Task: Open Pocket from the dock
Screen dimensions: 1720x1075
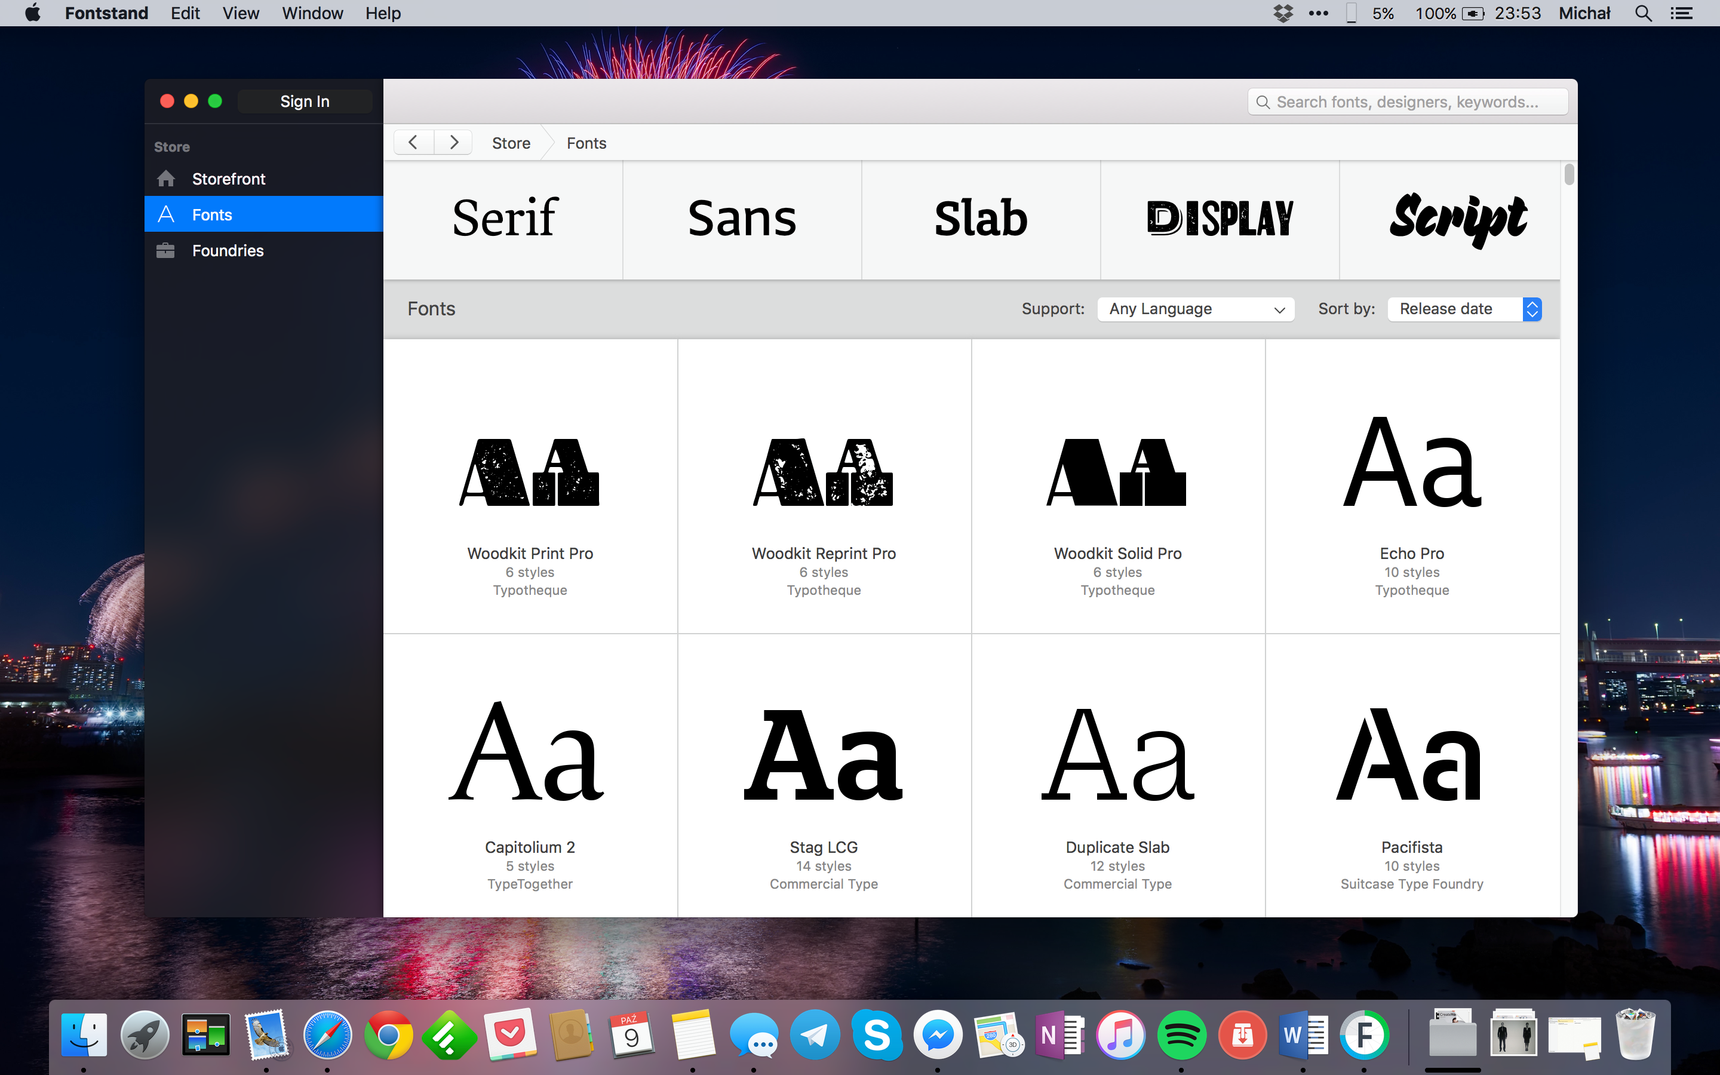Action: pos(510,1035)
